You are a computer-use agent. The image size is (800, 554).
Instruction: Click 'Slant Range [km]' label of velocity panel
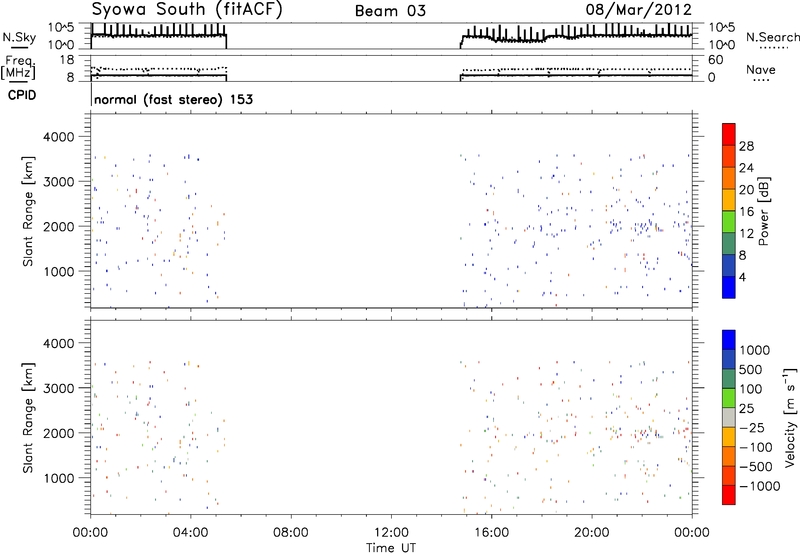pyautogui.click(x=28, y=418)
